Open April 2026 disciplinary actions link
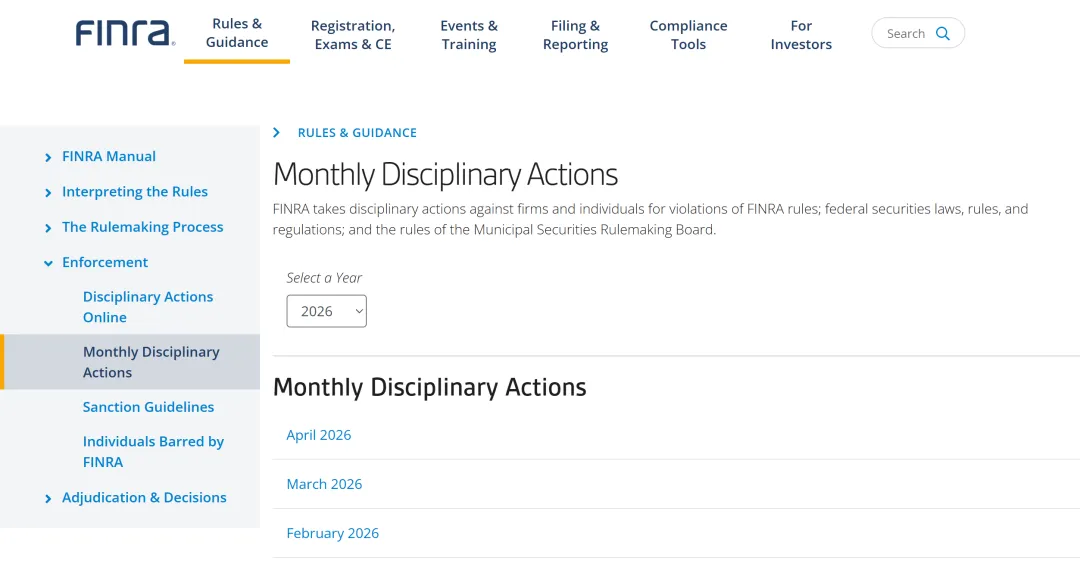This screenshot has width=1080, height=573. [x=319, y=435]
